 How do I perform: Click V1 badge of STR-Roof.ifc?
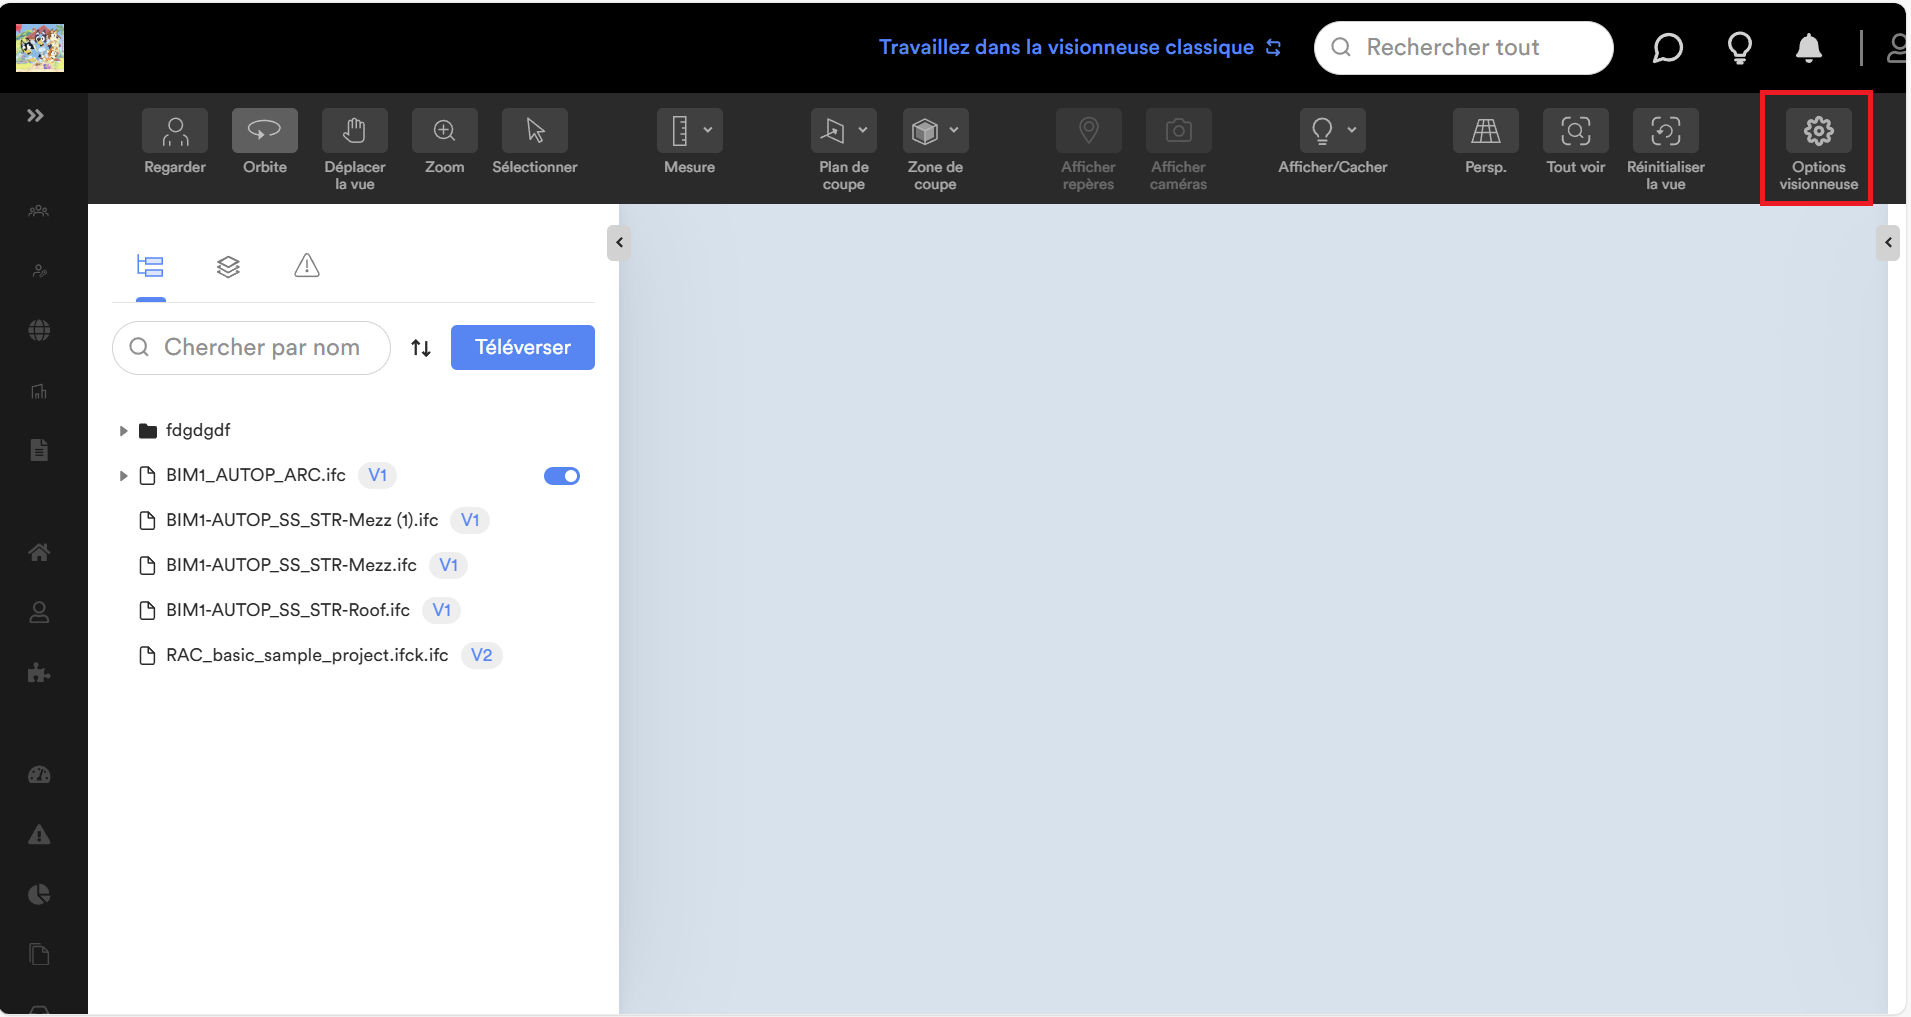point(441,610)
